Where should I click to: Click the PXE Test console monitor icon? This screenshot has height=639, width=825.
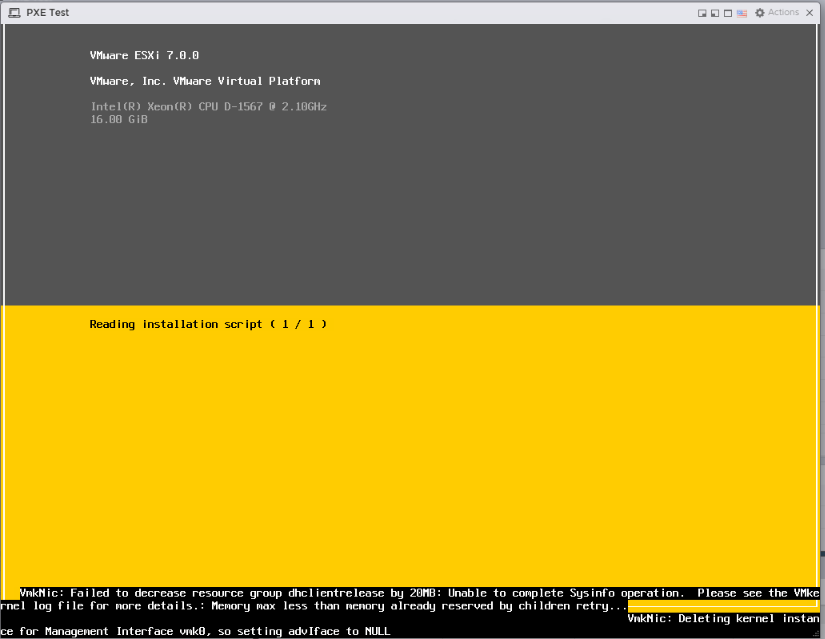[14, 13]
